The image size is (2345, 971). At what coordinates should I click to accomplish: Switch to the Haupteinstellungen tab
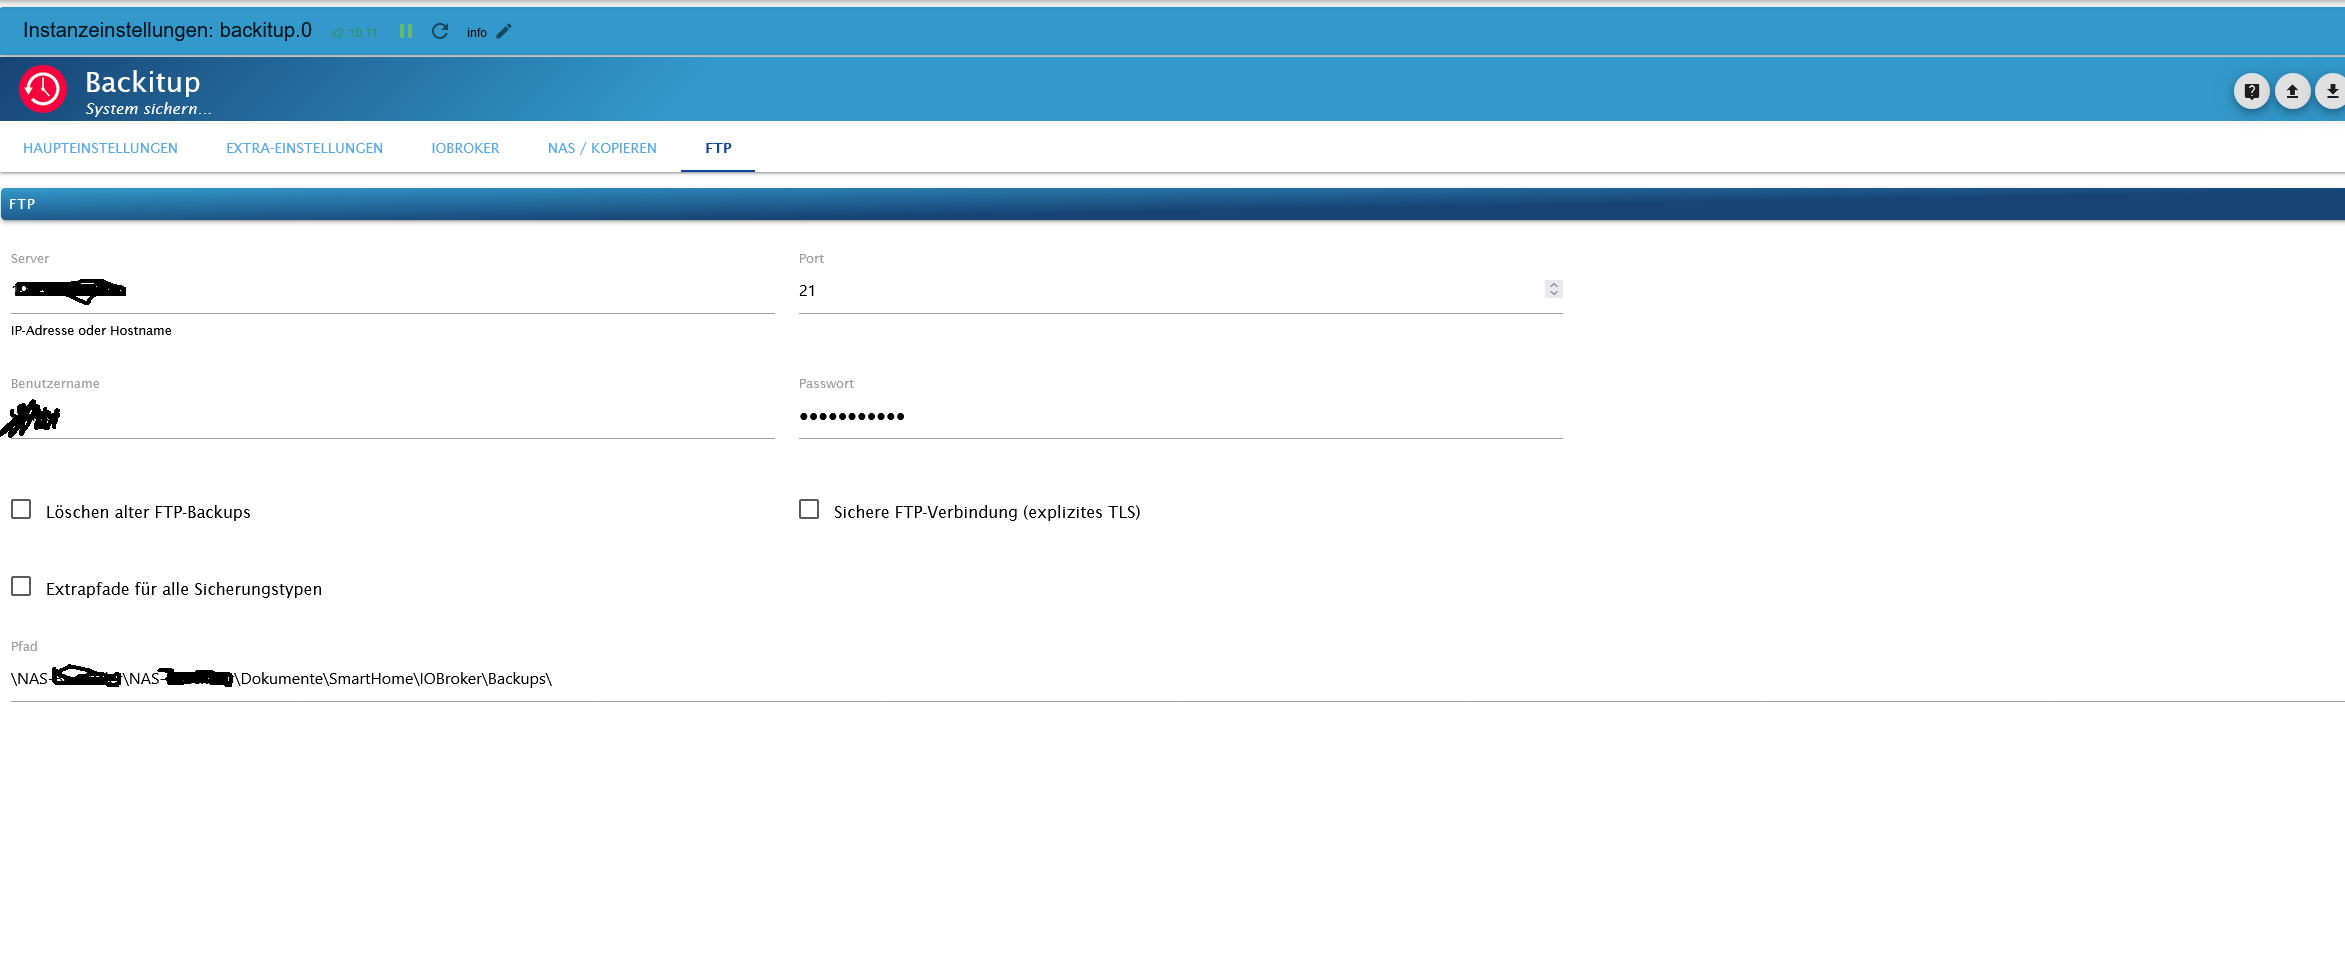coord(100,148)
